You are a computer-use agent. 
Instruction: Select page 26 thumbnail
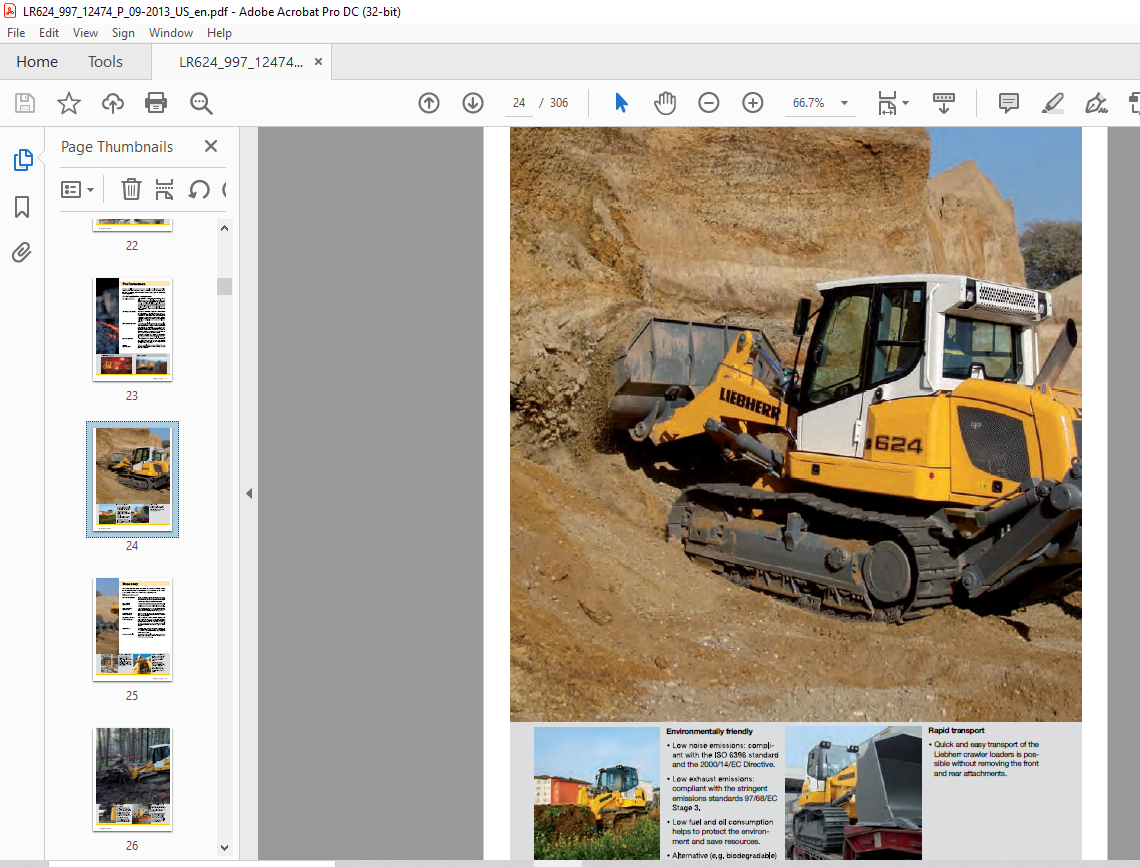point(132,779)
